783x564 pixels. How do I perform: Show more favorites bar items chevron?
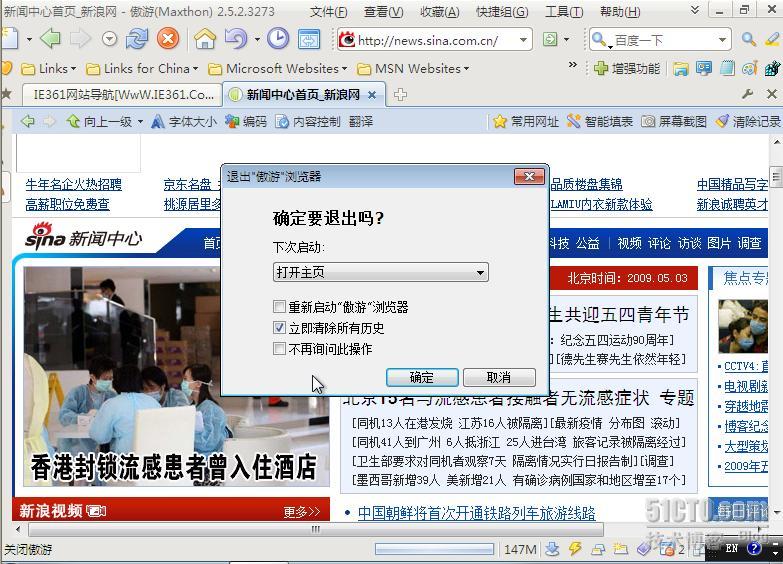coord(573,65)
